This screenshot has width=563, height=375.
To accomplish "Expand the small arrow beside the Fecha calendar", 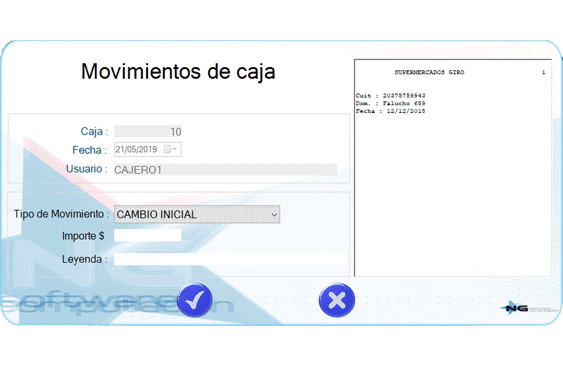I will pyautogui.click(x=175, y=149).
